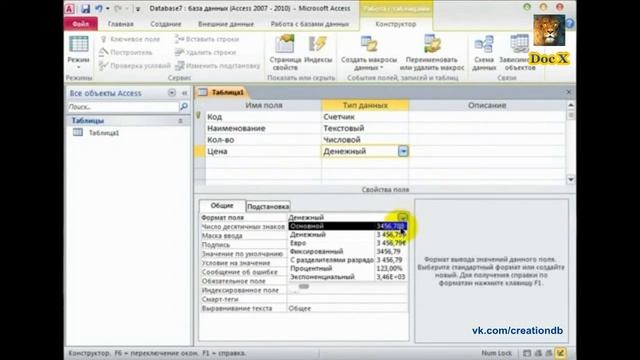The image size is (640, 360).
Task: Open the Undo history dropdown arrow
Action: click(x=108, y=9)
